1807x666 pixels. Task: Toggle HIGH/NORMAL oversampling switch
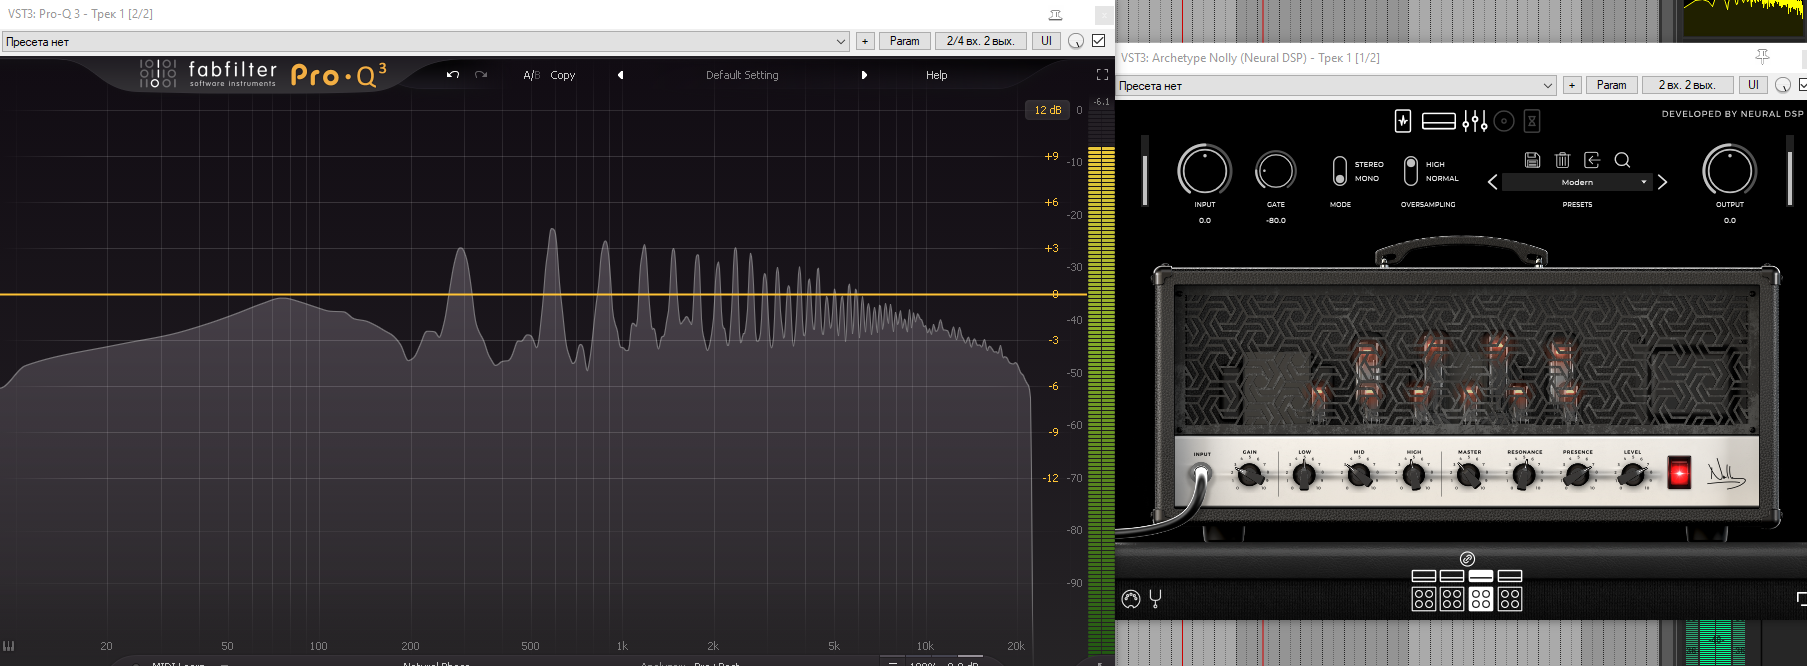(1411, 171)
